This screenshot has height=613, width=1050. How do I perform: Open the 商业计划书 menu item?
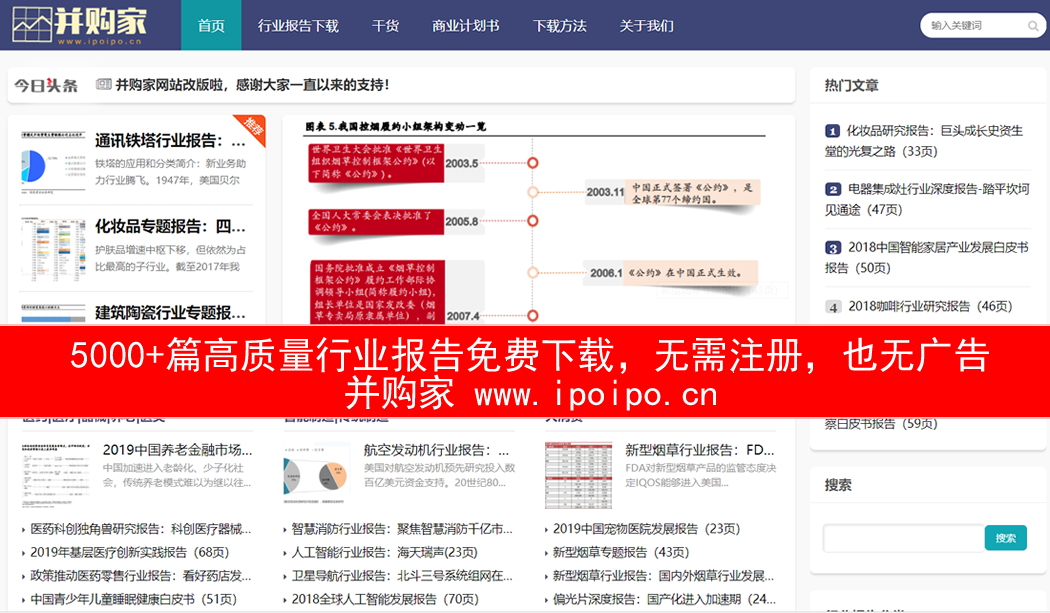(465, 25)
